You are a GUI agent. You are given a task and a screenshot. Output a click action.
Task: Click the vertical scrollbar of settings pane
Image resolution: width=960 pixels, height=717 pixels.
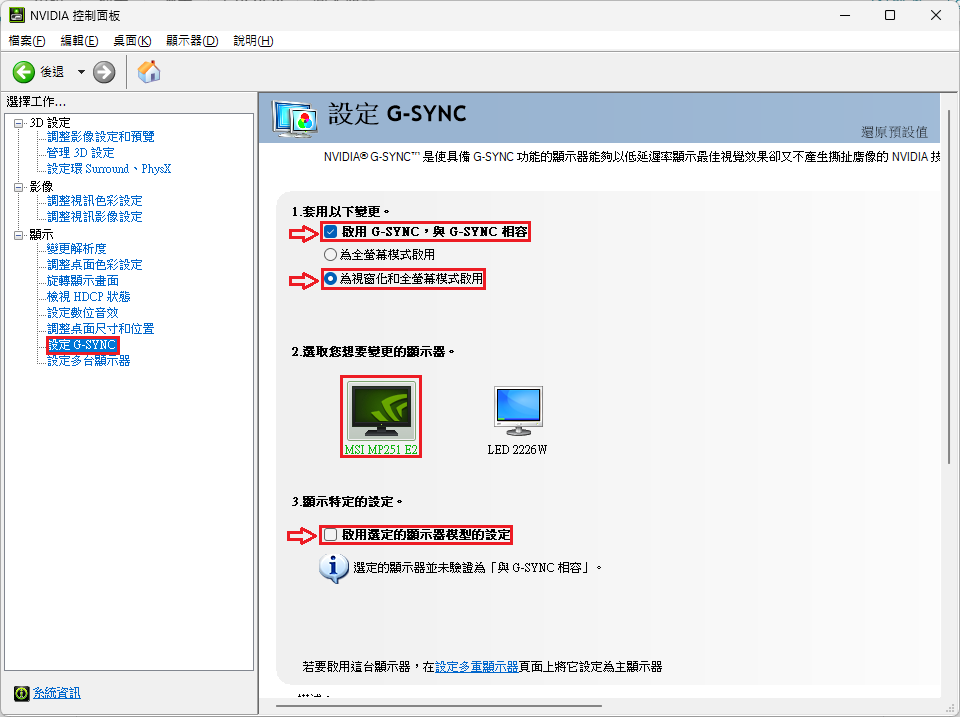pos(950,288)
